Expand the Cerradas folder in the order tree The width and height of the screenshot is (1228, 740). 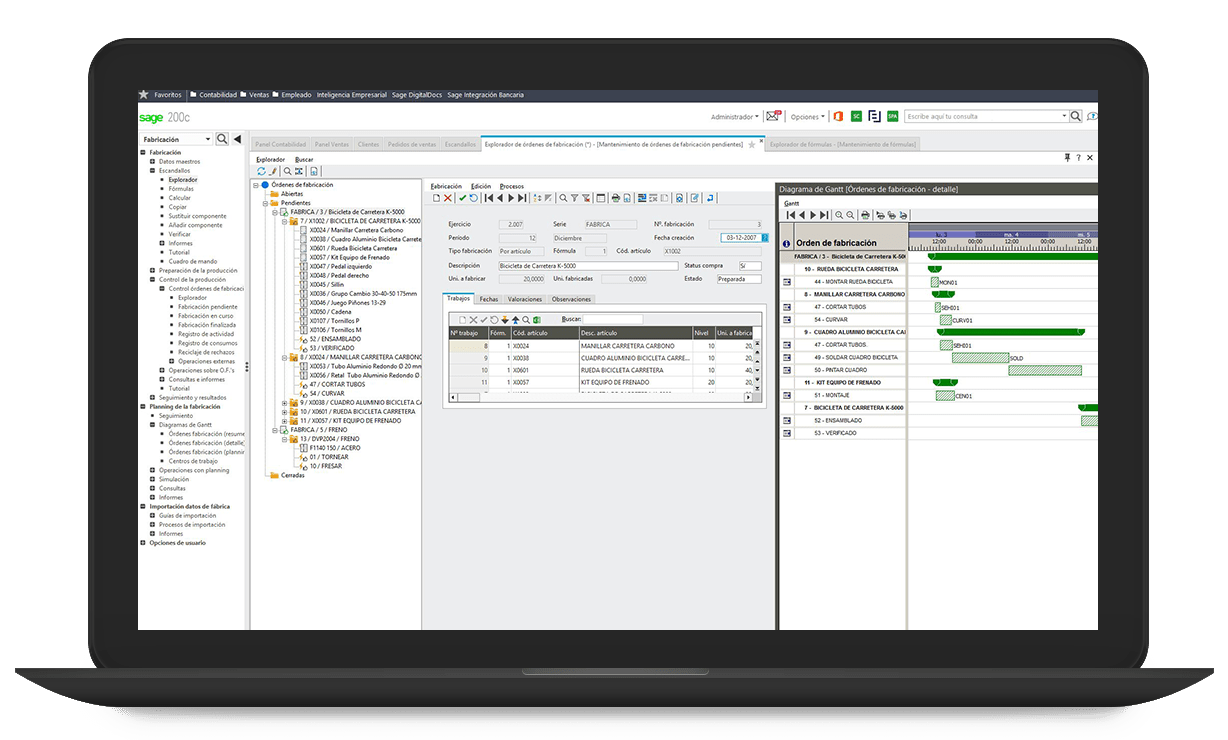[293, 474]
